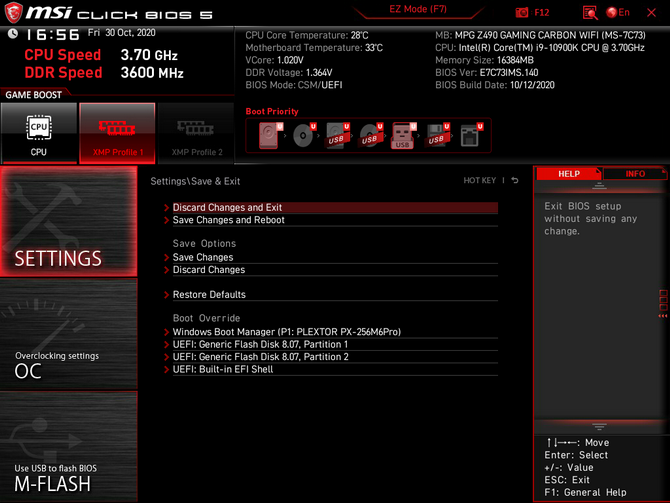670x503 pixels.
Task: Click the CPU Core Temperature reading
Action: tap(307, 35)
